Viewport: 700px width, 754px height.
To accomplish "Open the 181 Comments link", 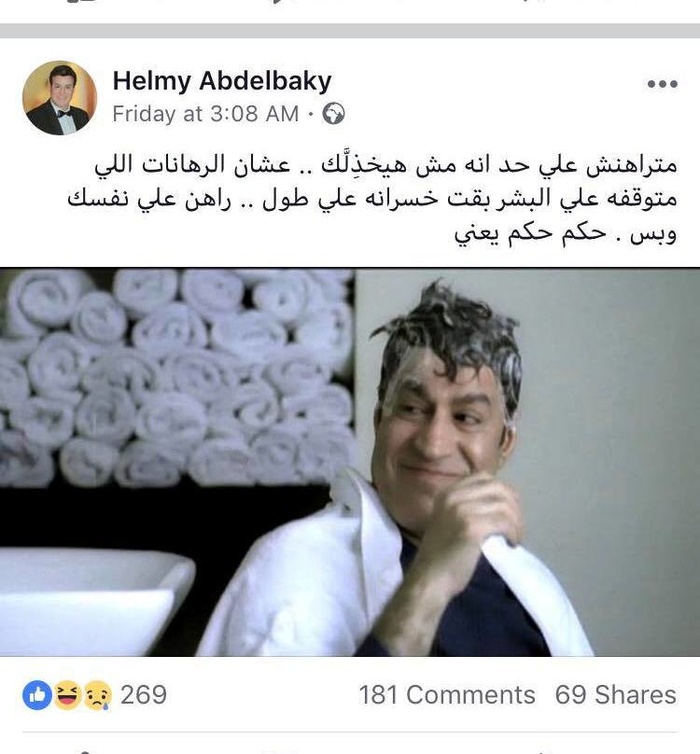I will click(447, 695).
